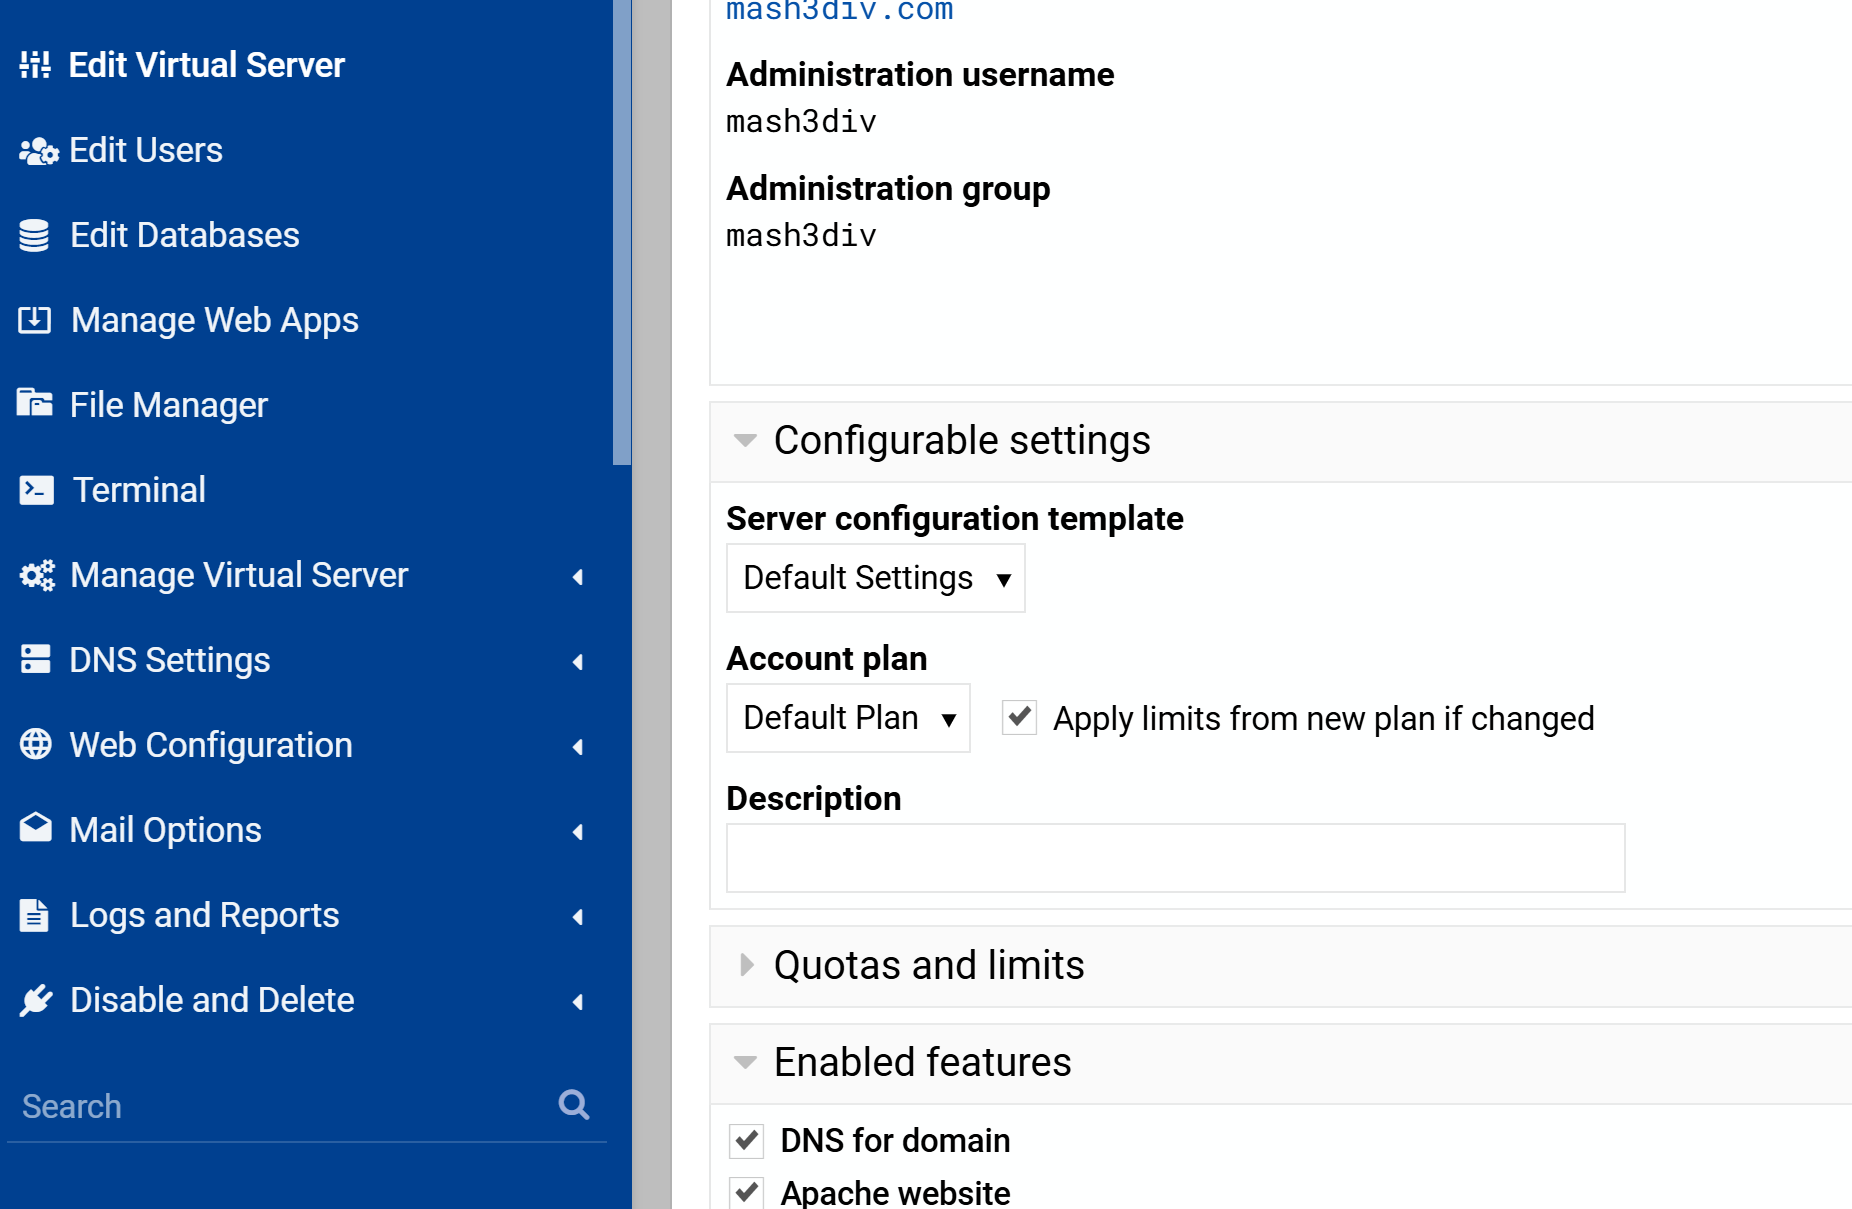Toggle Apply limits from new plan checkbox
The width and height of the screenshot is (1852, 1209).
[x=1019, y=718]
